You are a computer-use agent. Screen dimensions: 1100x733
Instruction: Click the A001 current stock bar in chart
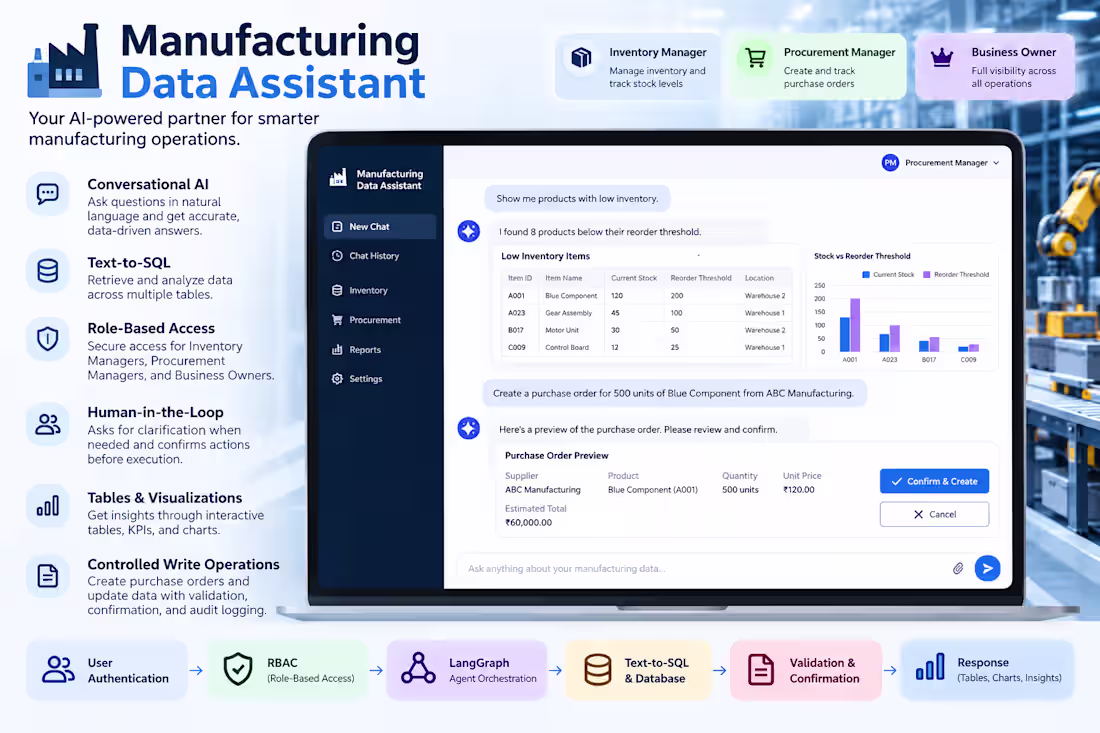click(x=845, y=334)
